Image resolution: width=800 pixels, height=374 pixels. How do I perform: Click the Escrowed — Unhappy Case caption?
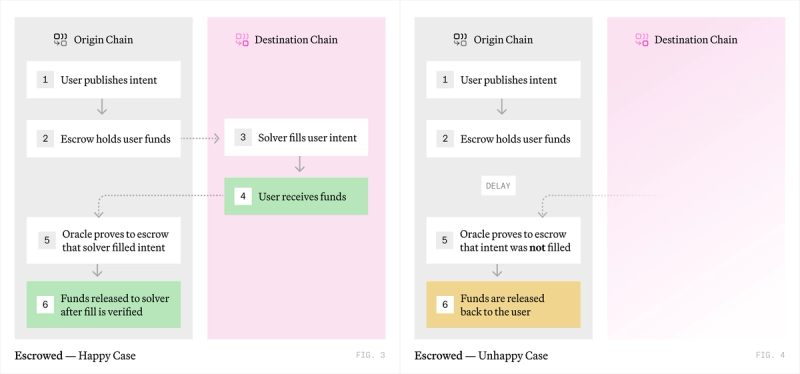(x=481, y=355)
